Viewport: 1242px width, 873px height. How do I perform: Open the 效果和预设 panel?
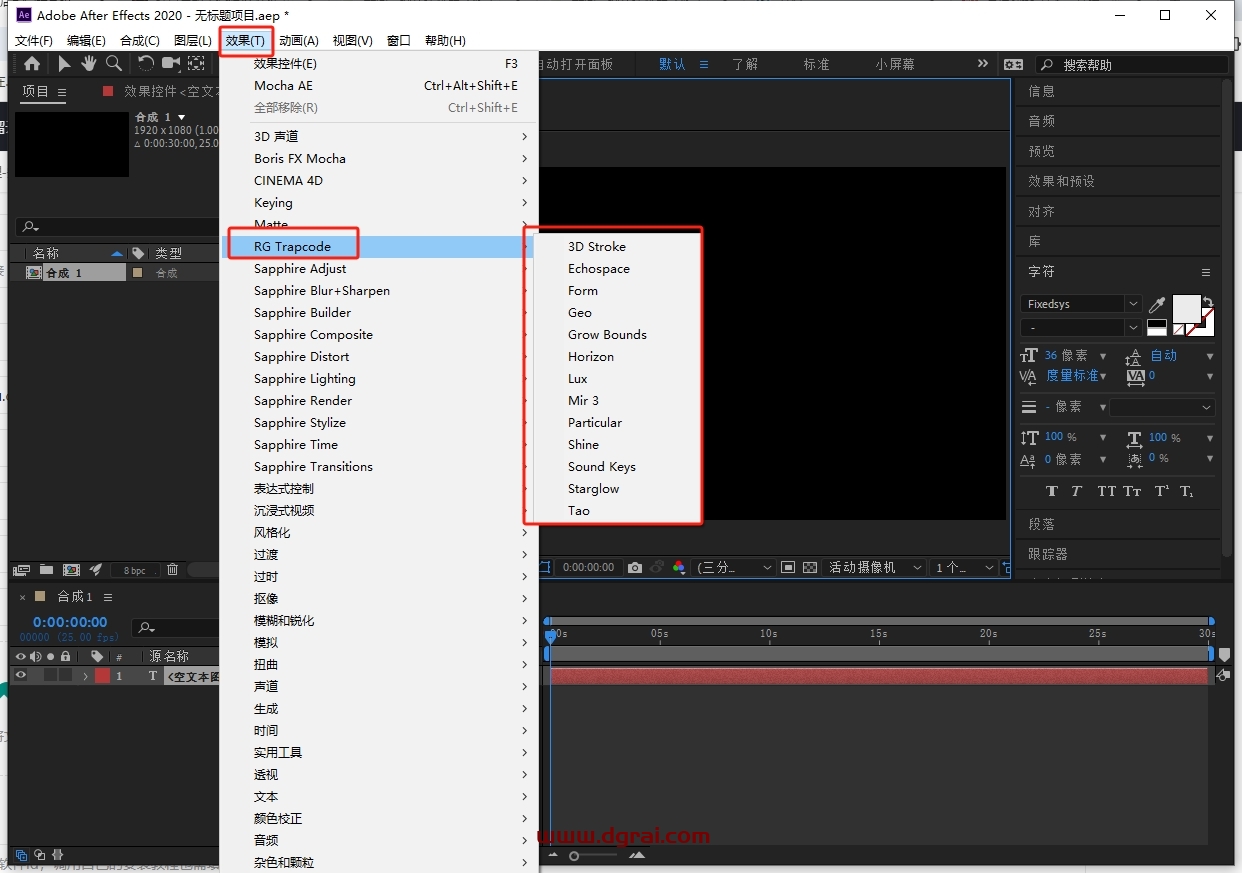[x=1061, y=181]
